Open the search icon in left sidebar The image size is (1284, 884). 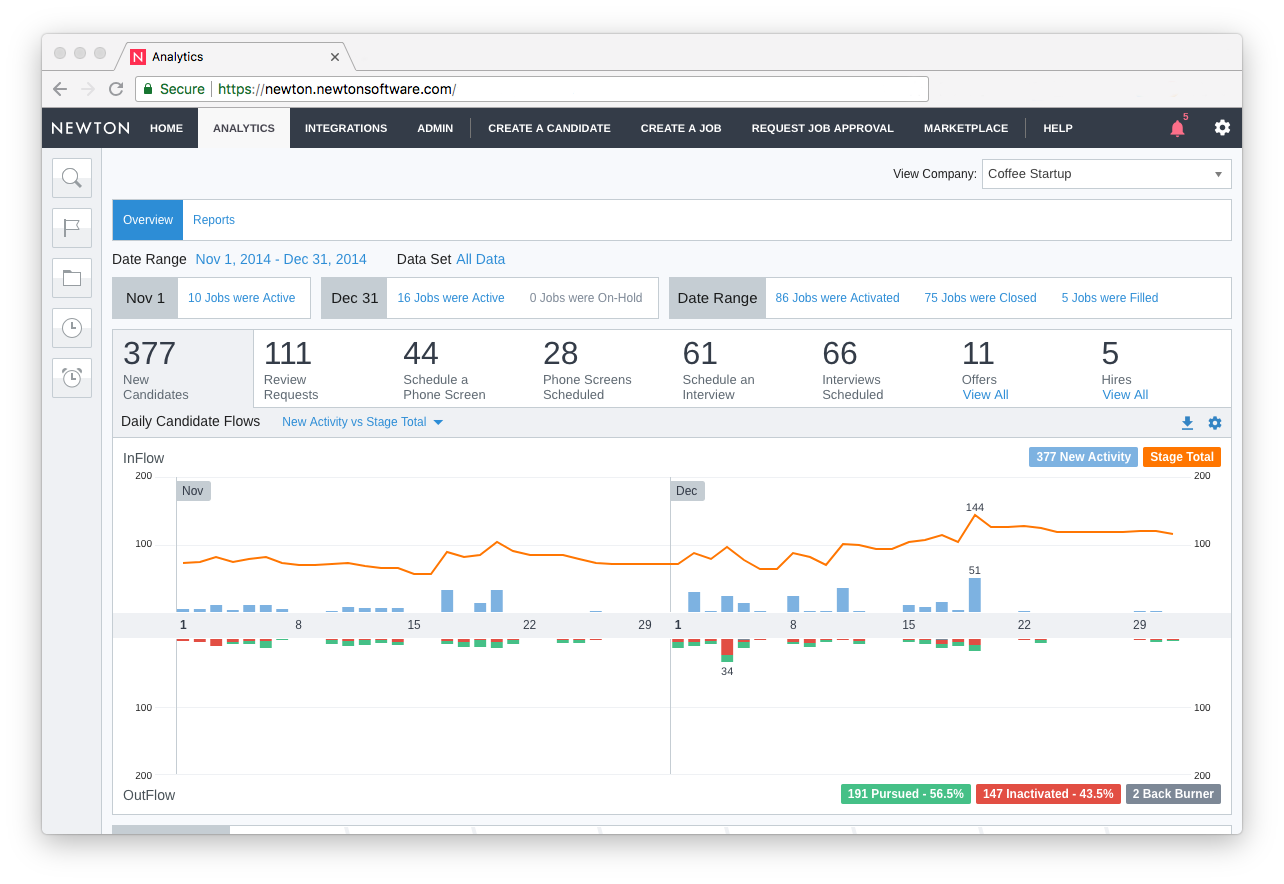(71, 178)
